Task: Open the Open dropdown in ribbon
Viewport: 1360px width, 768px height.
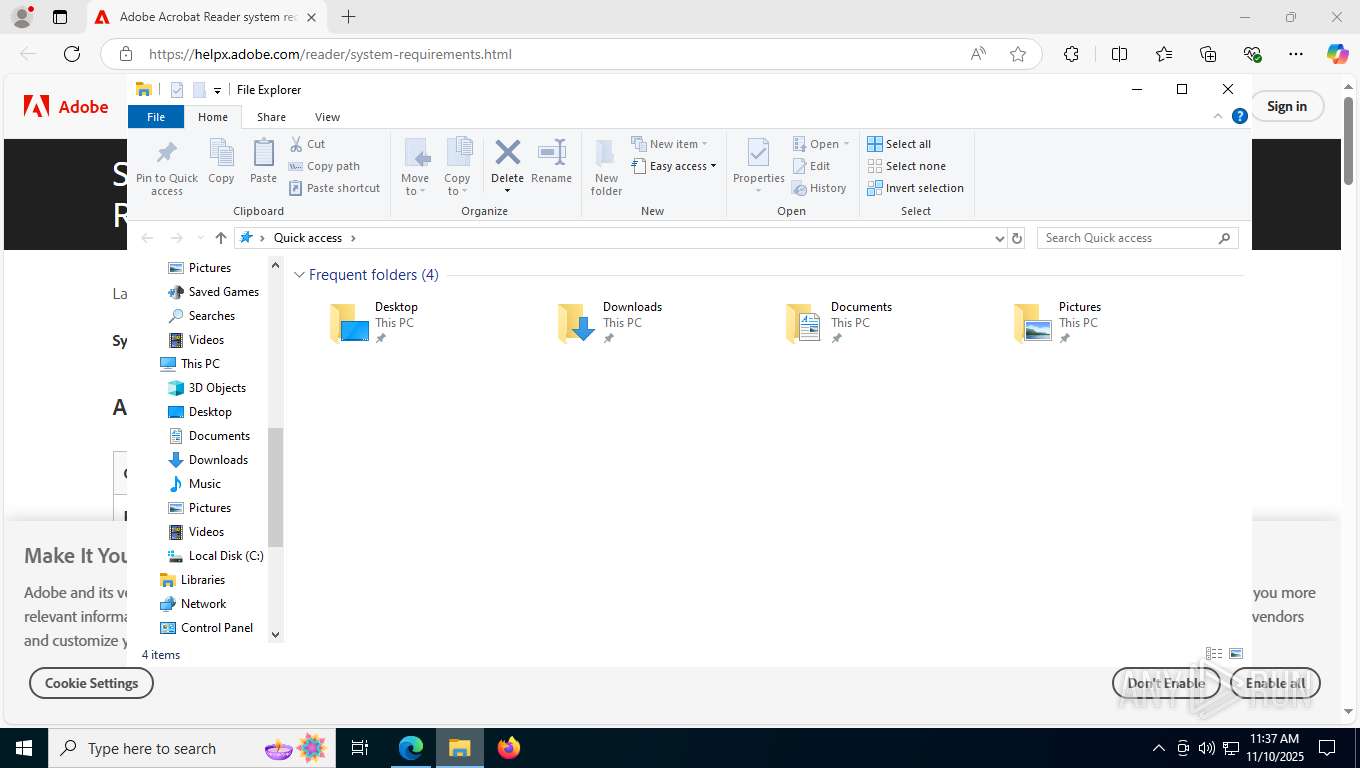Action: [822, 144]
